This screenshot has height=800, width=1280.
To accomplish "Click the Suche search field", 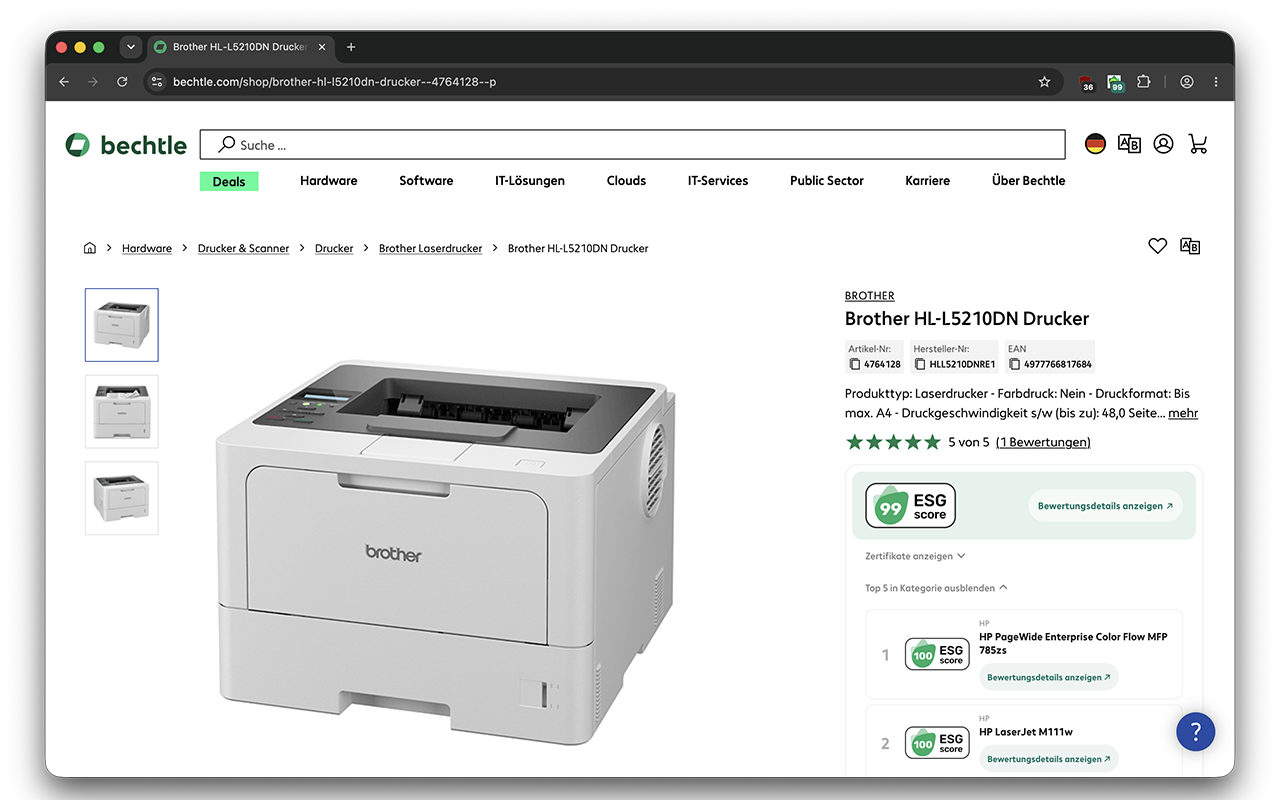I will tap(632, 145).
